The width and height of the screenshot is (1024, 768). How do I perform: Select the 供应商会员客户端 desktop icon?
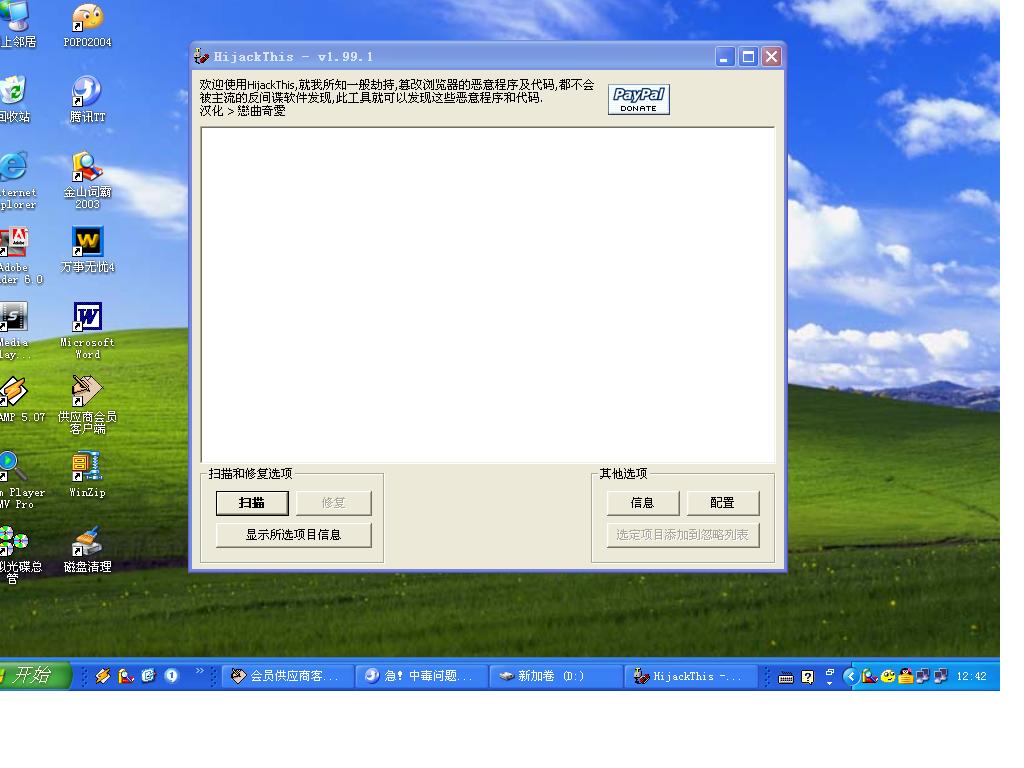pyautogui.click(x=88, y=405)
